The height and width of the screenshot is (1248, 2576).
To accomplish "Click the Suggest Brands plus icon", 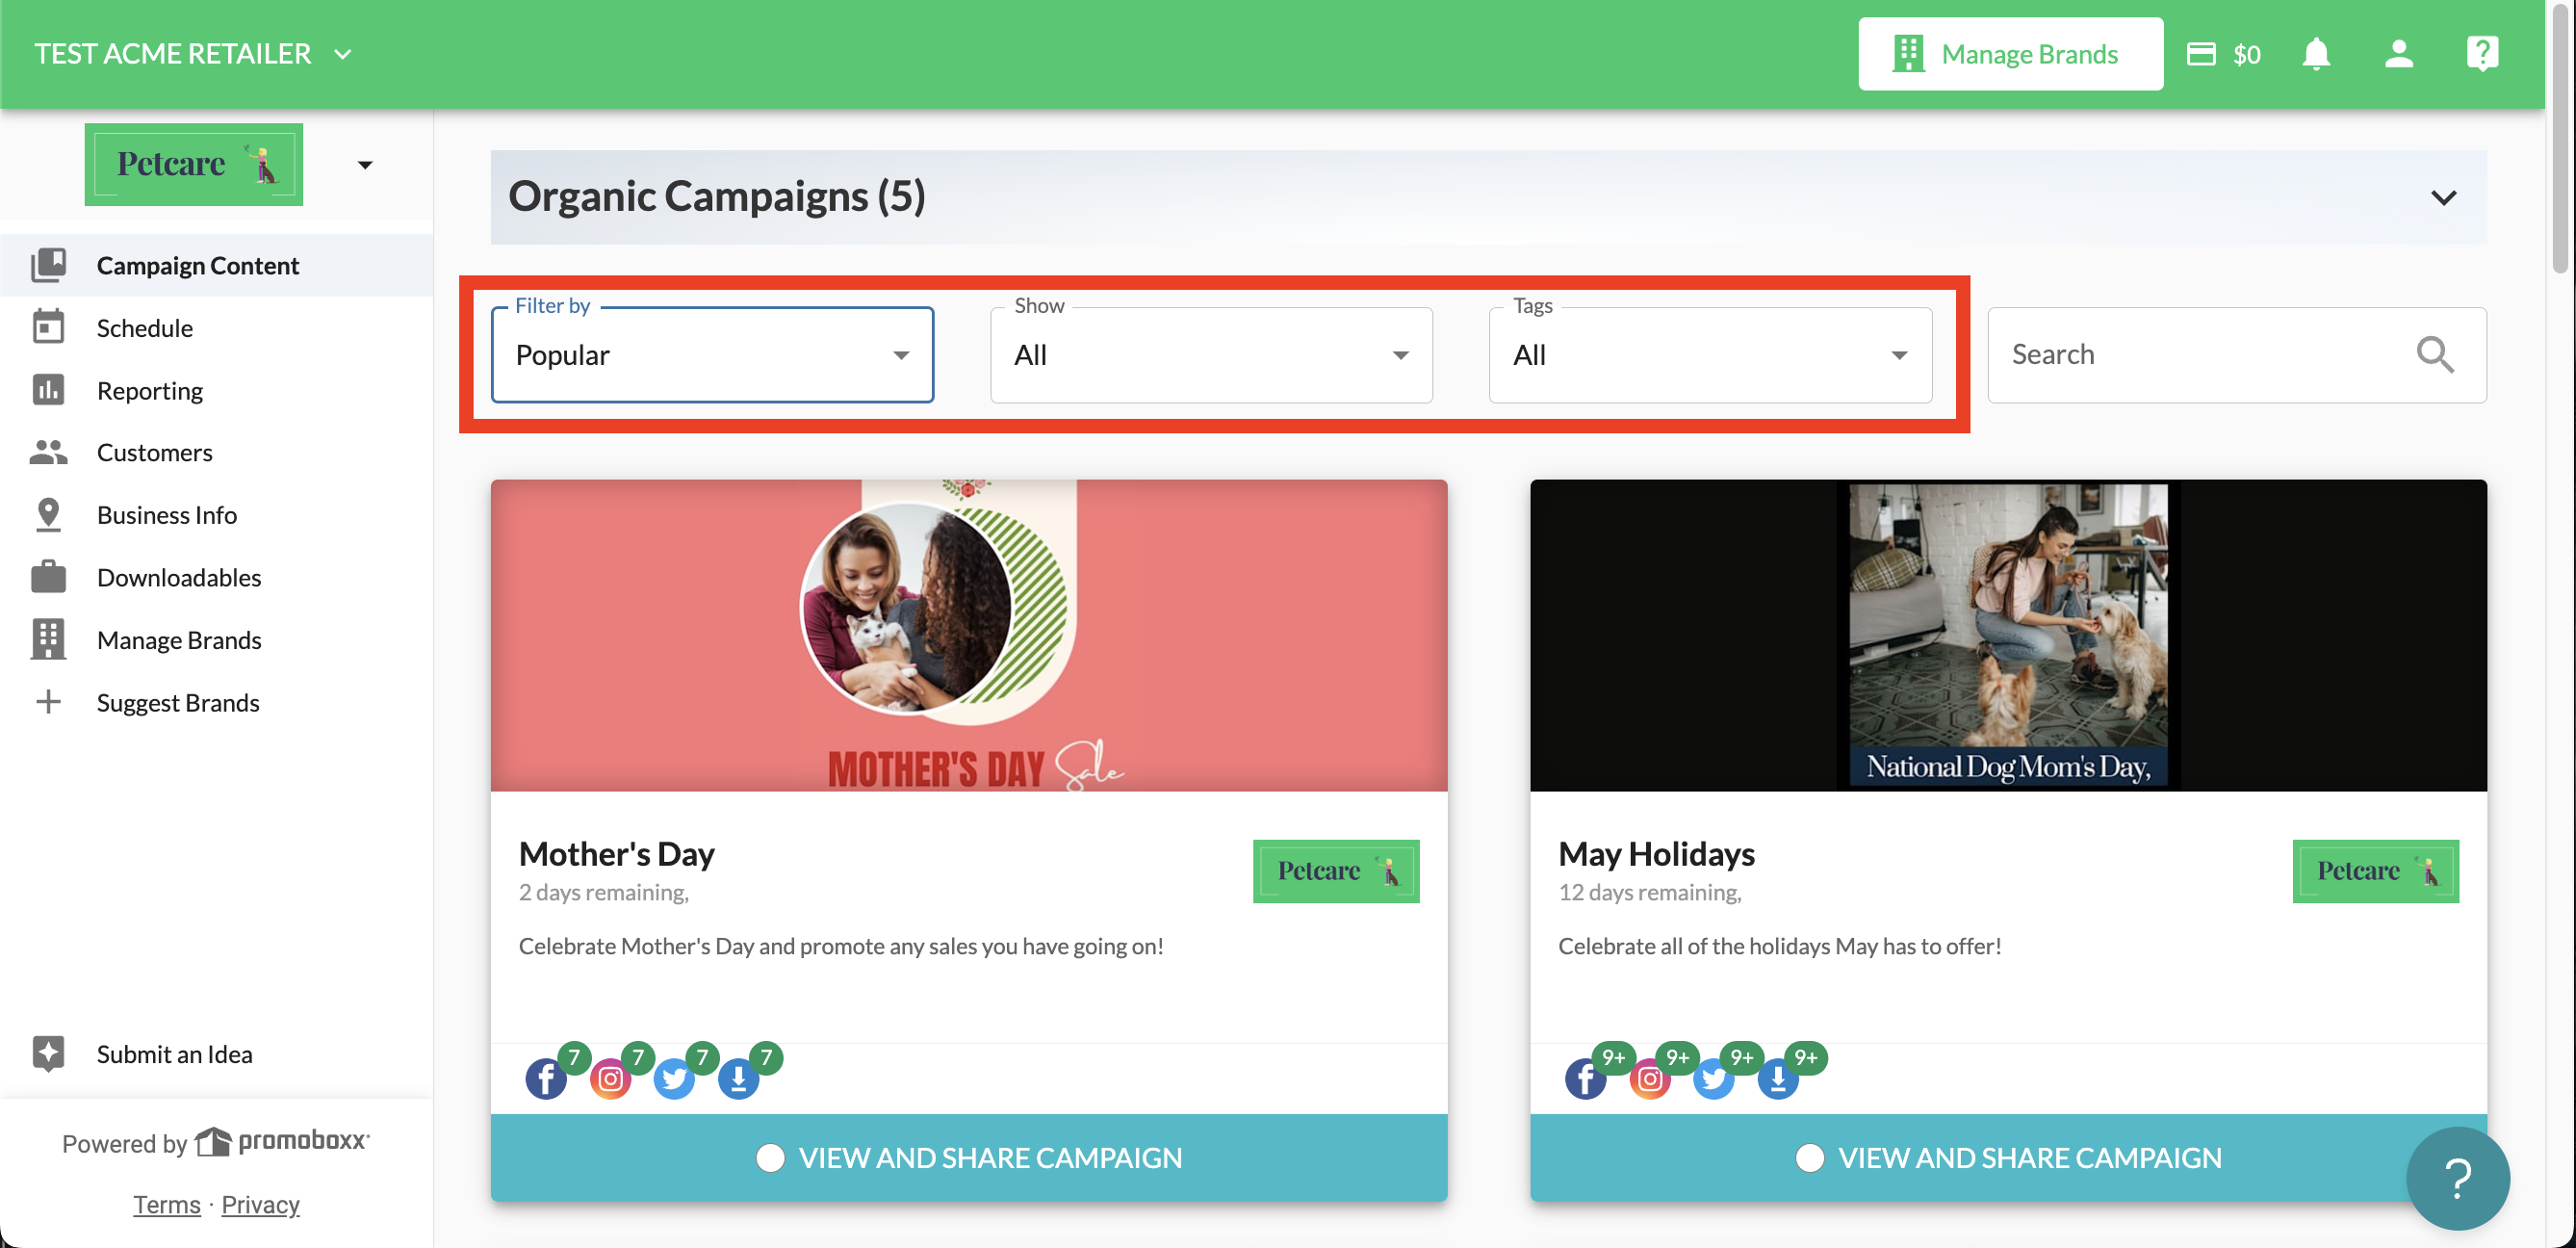I will (48, 702).
